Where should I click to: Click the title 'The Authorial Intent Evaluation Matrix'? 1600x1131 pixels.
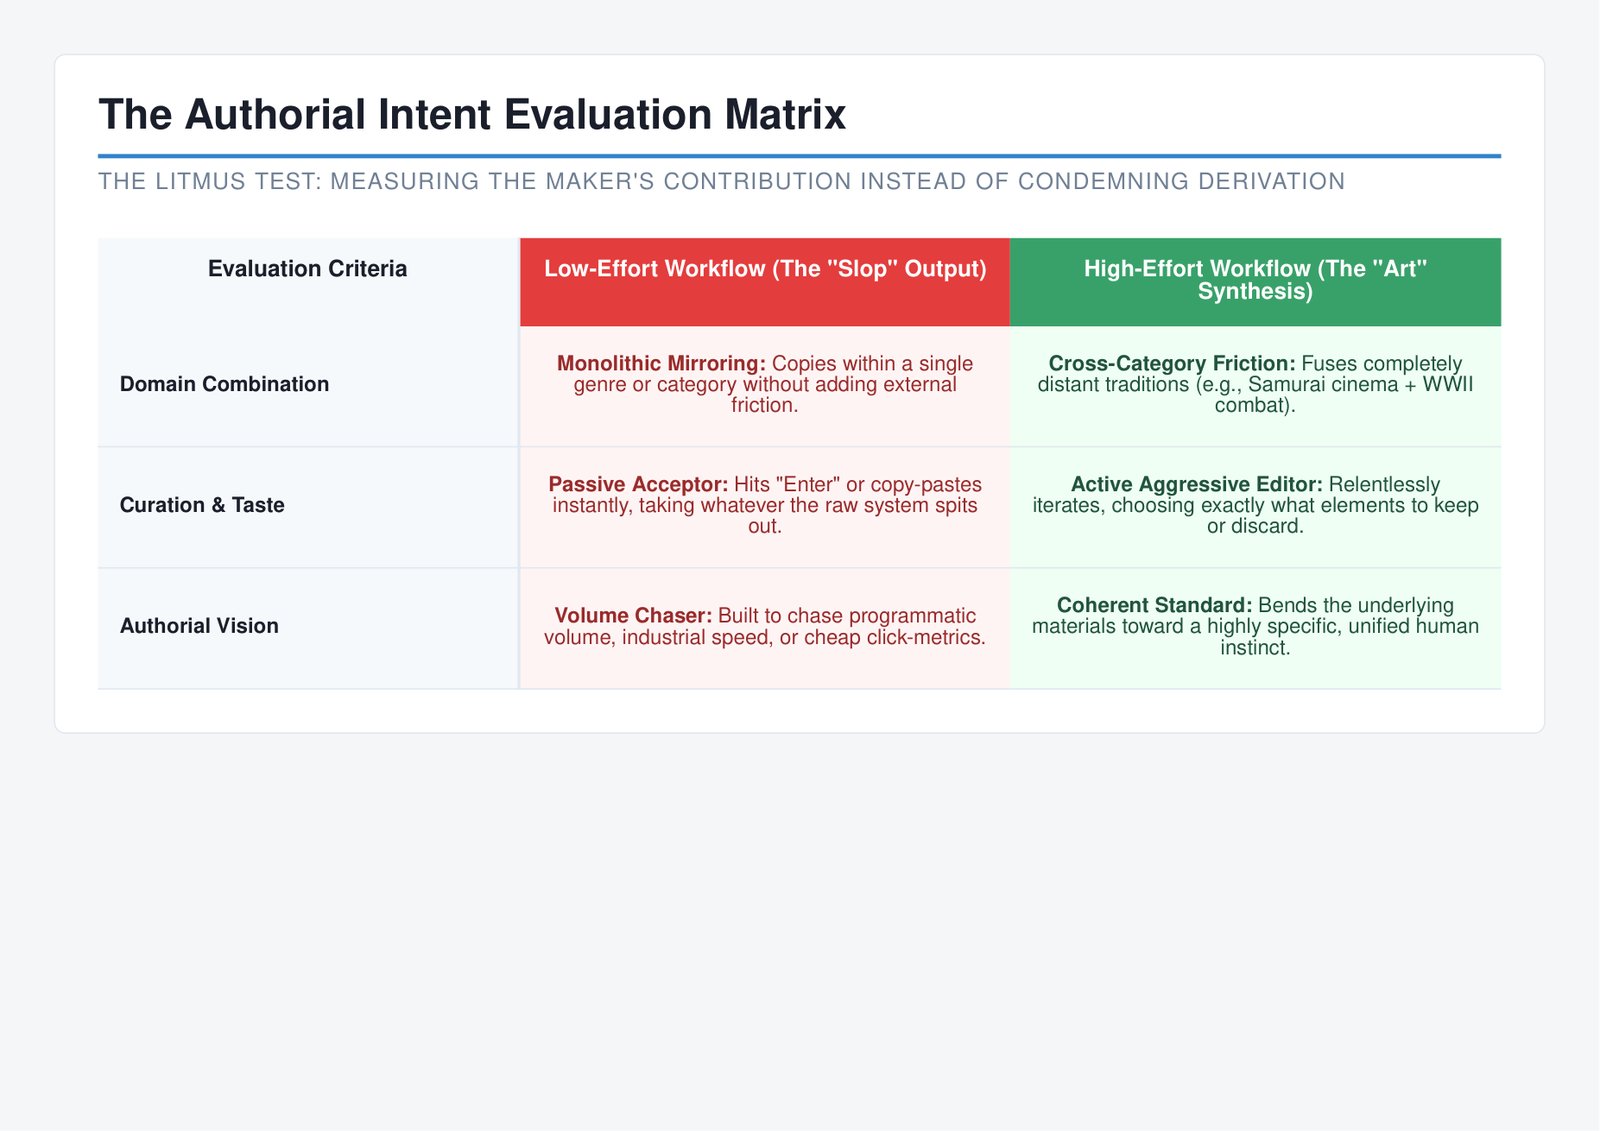click(x=472, y=115)
